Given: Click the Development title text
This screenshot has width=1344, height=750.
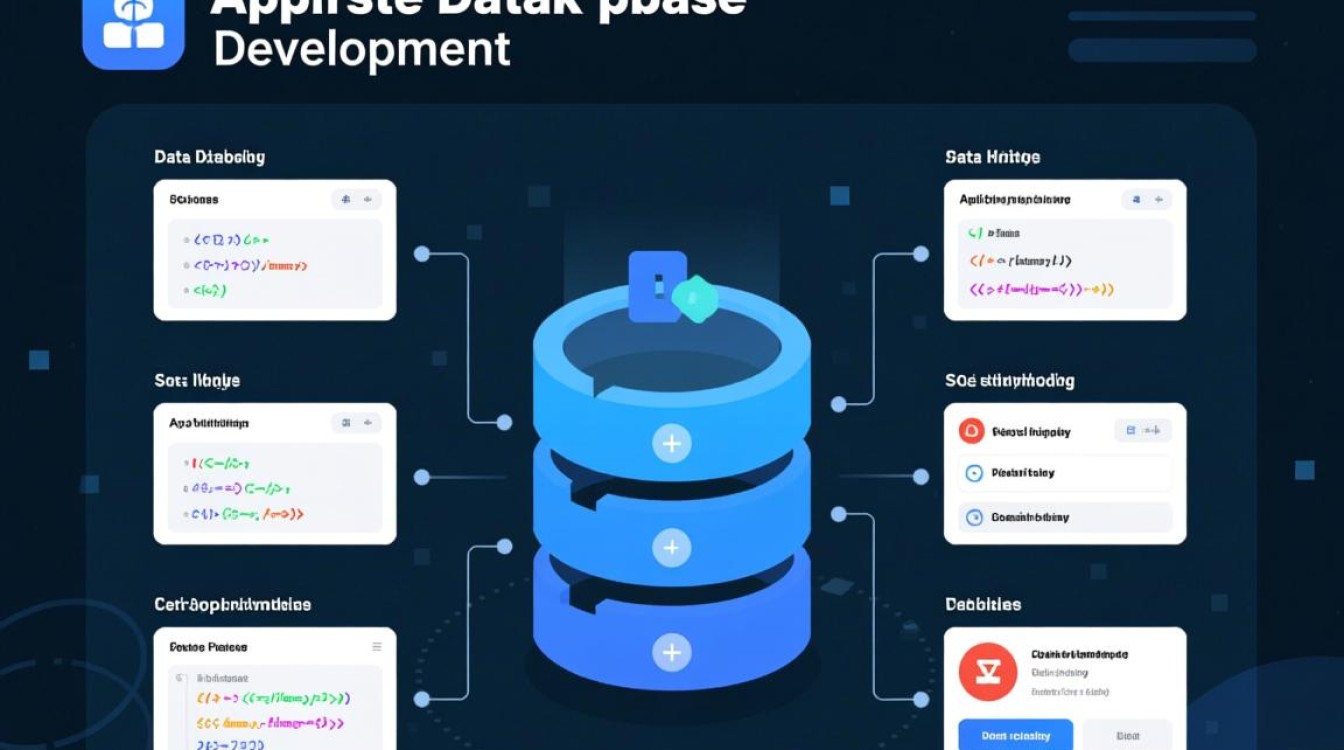Looking at the screenshot, I should pyautogui.click(x=362, y=48).
